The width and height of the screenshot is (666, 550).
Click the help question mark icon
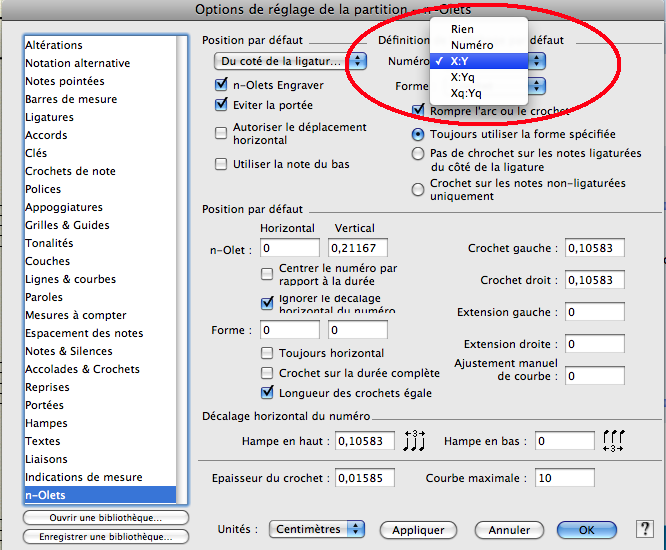click(x=644, y=529)
